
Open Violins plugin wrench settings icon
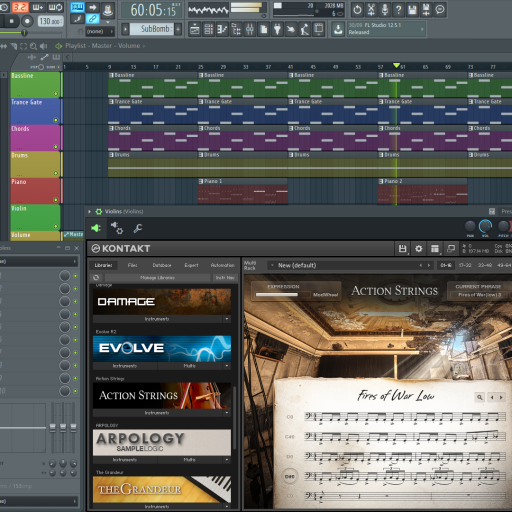click(138, 228)
